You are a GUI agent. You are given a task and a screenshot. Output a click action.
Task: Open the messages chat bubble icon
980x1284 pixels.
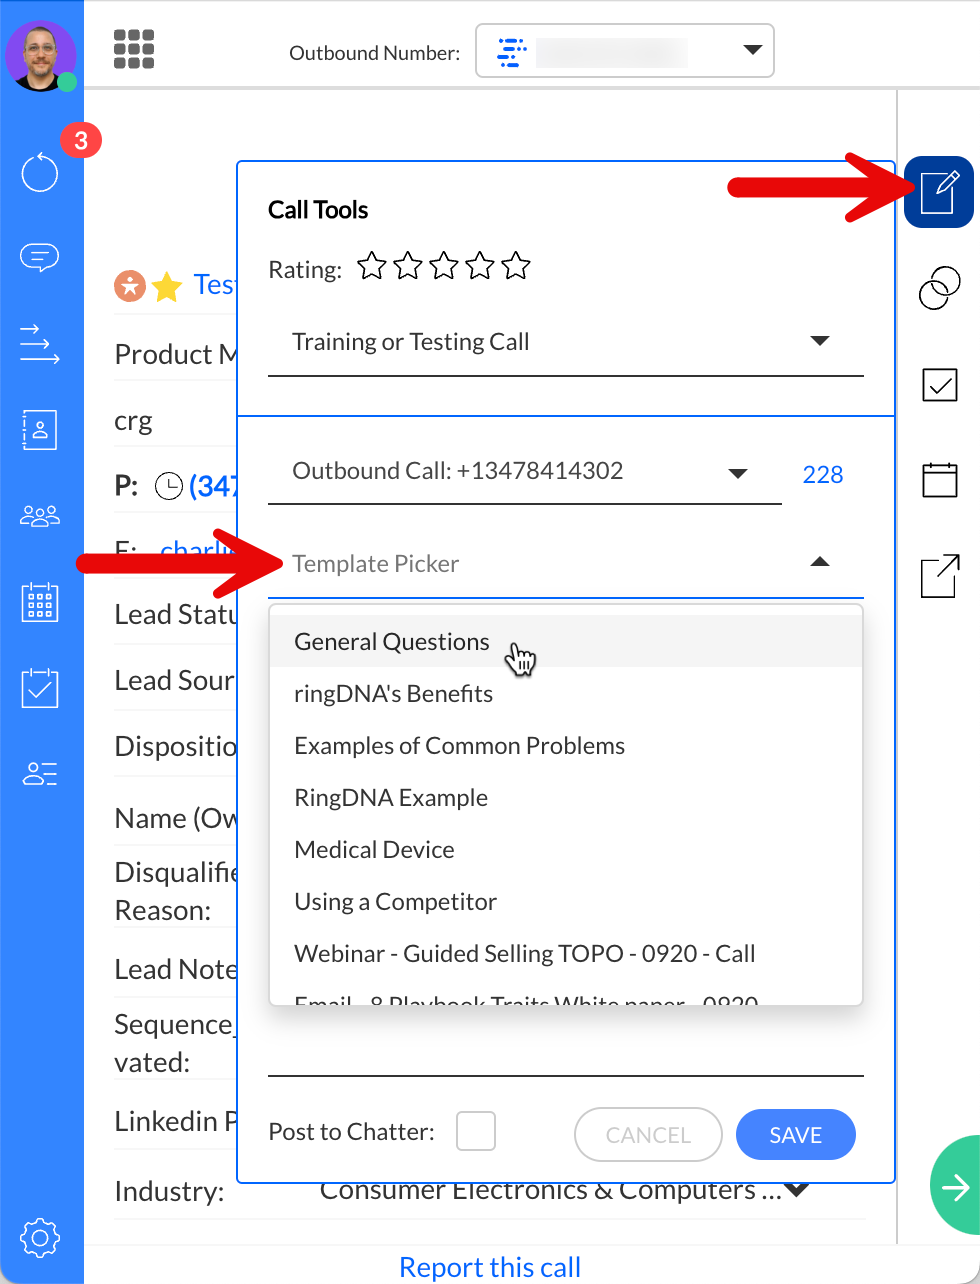(x=40, y=258)
